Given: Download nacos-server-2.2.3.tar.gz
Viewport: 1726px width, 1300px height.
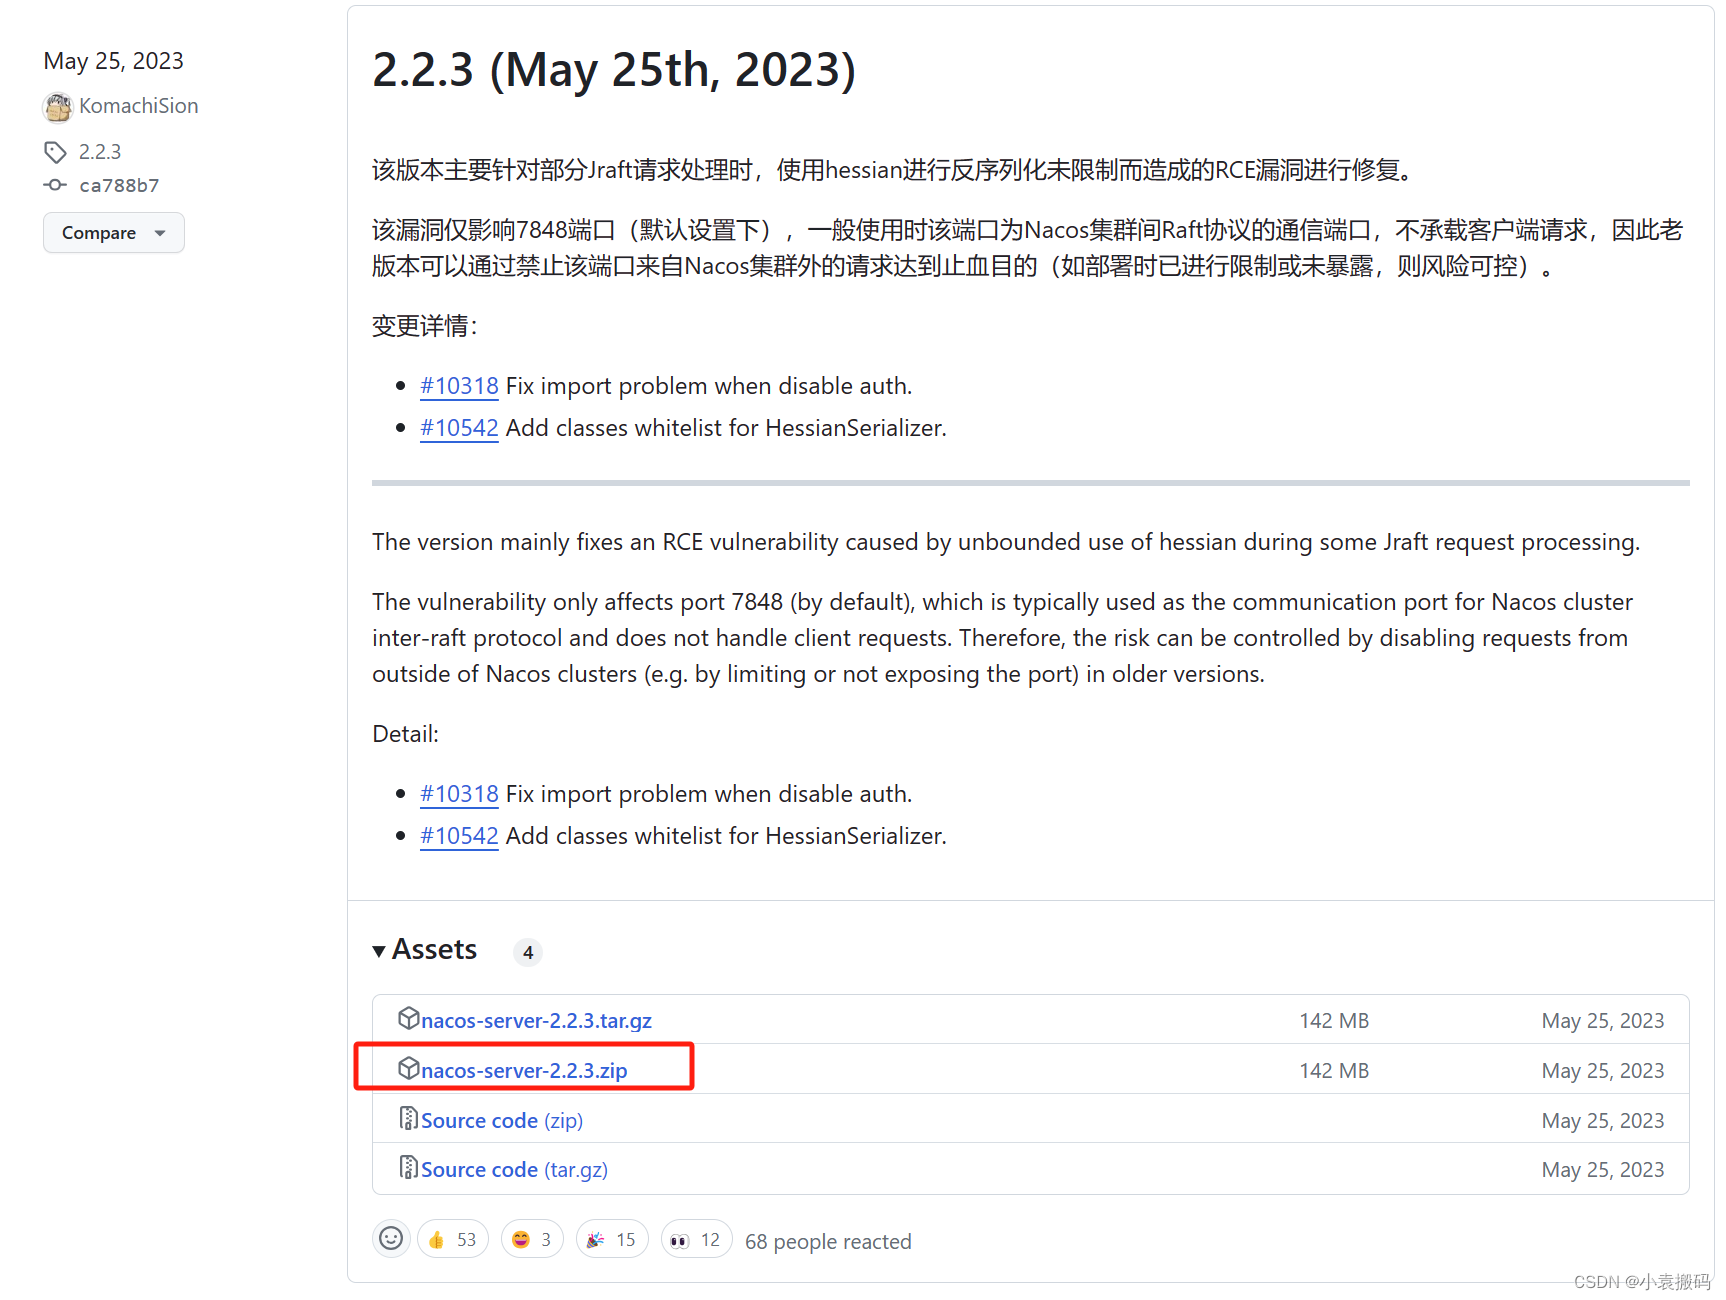Looking at the screenshot, I should click(x=536, y=1020).
